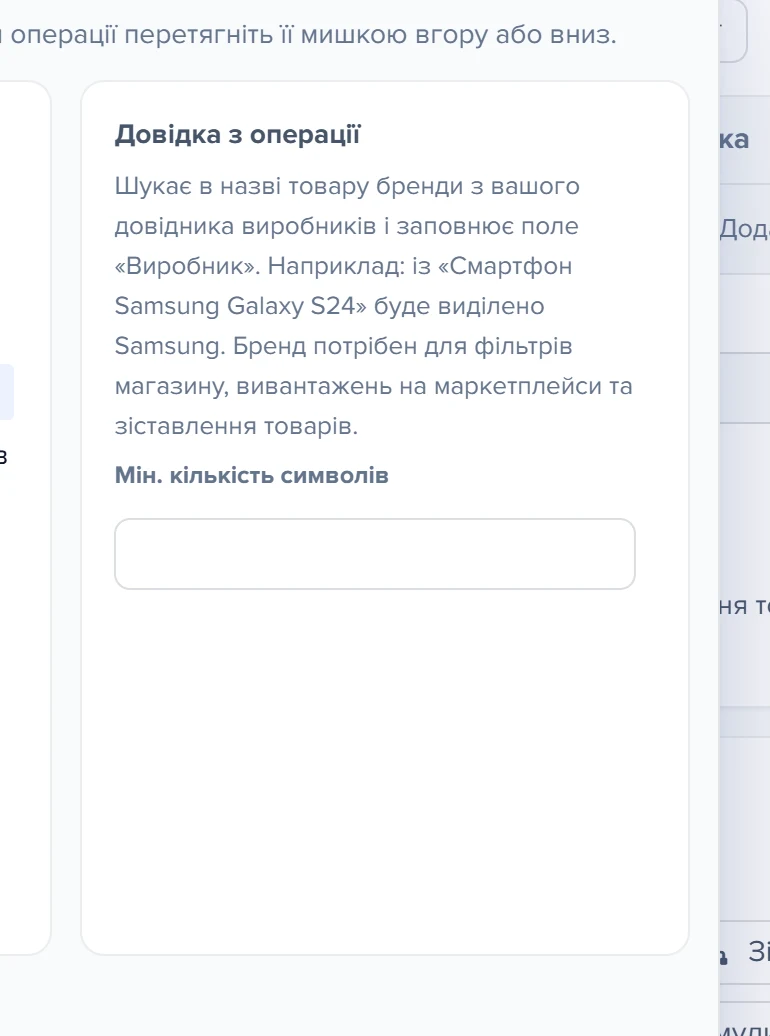770x1036 pixels.
Task: Click the operation help text about 'Samsung Galaxy S24'
Action: (373, 306)
